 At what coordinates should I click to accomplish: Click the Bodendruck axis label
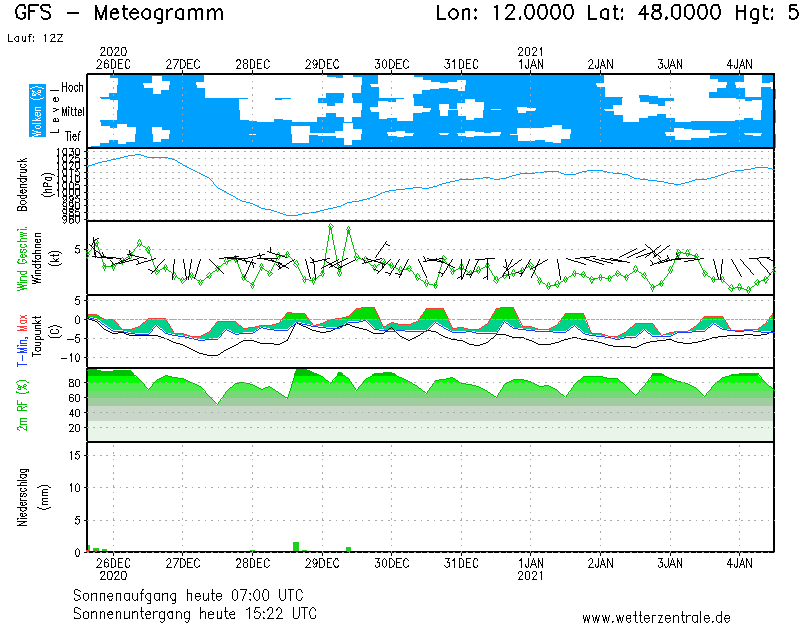click(x=22, y=185)
